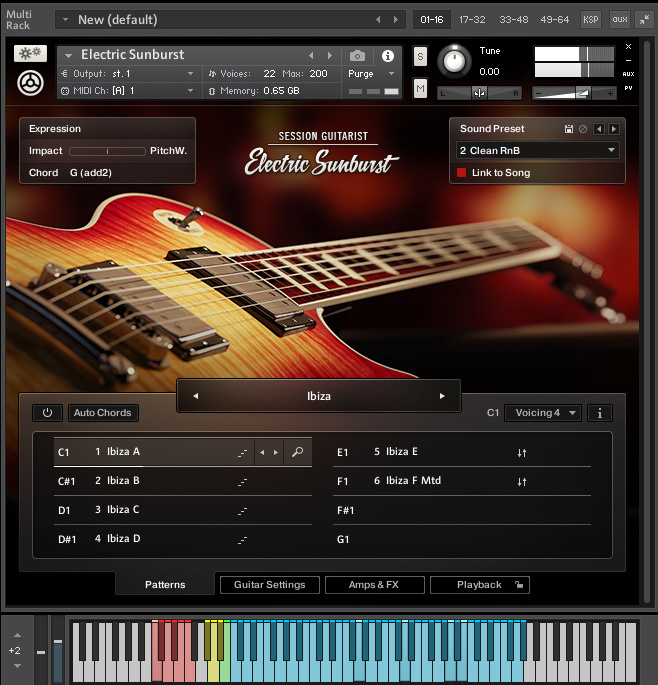The height and width of the screenshot is (685, 658).
Task: Expand the Electric Sunburst instrument name menu
Action: pos(68,56)
